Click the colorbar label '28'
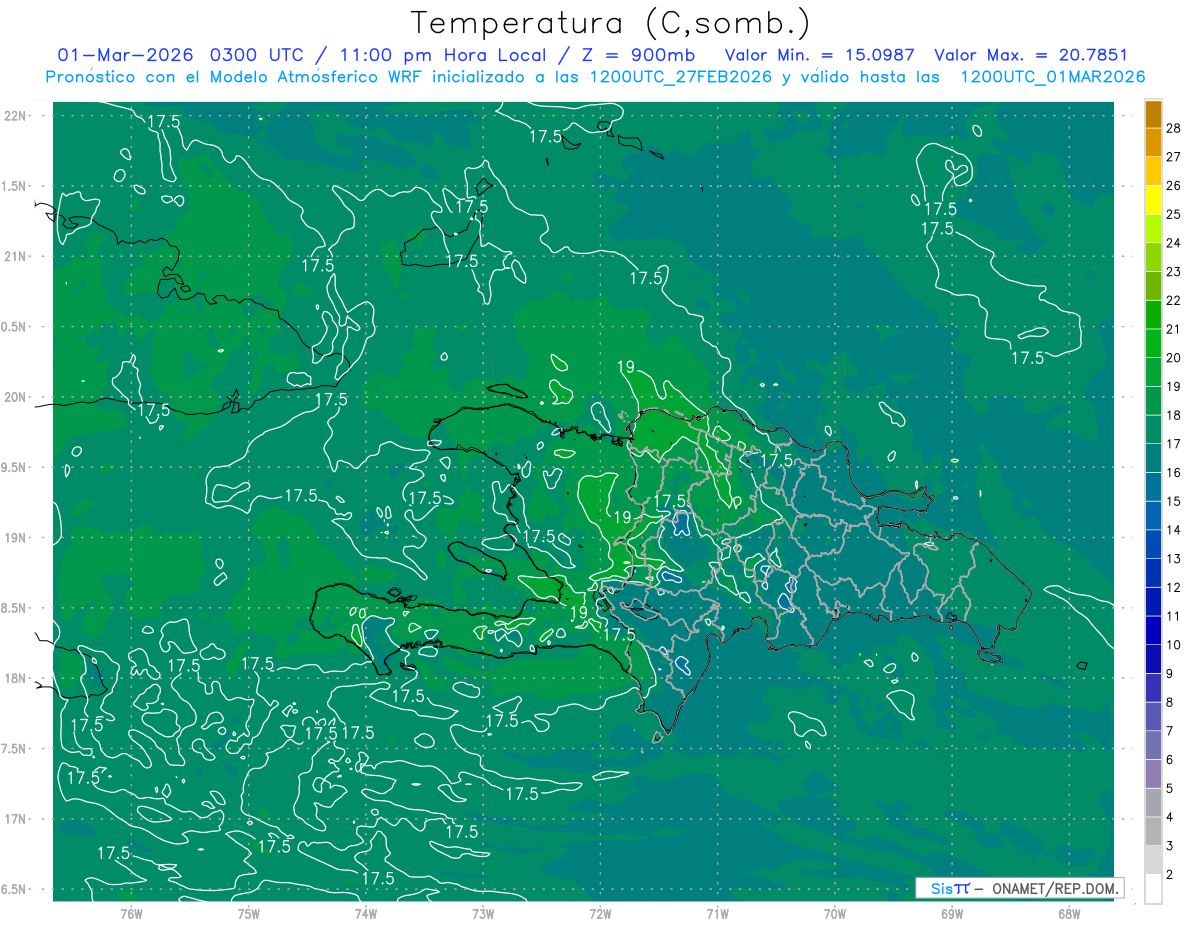This screenshot has width=1200, height=927. [x=1174, y=127]
